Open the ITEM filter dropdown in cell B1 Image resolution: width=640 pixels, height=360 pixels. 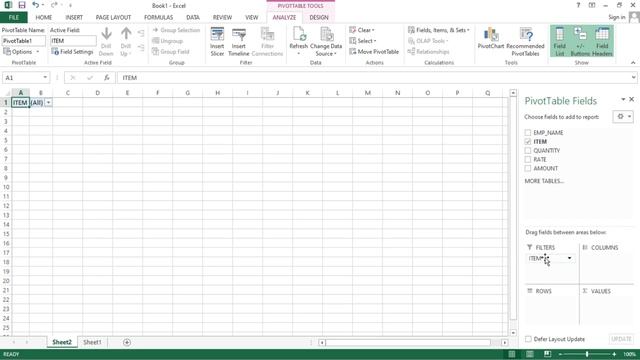pyautogui.click(x=48, y=102)
